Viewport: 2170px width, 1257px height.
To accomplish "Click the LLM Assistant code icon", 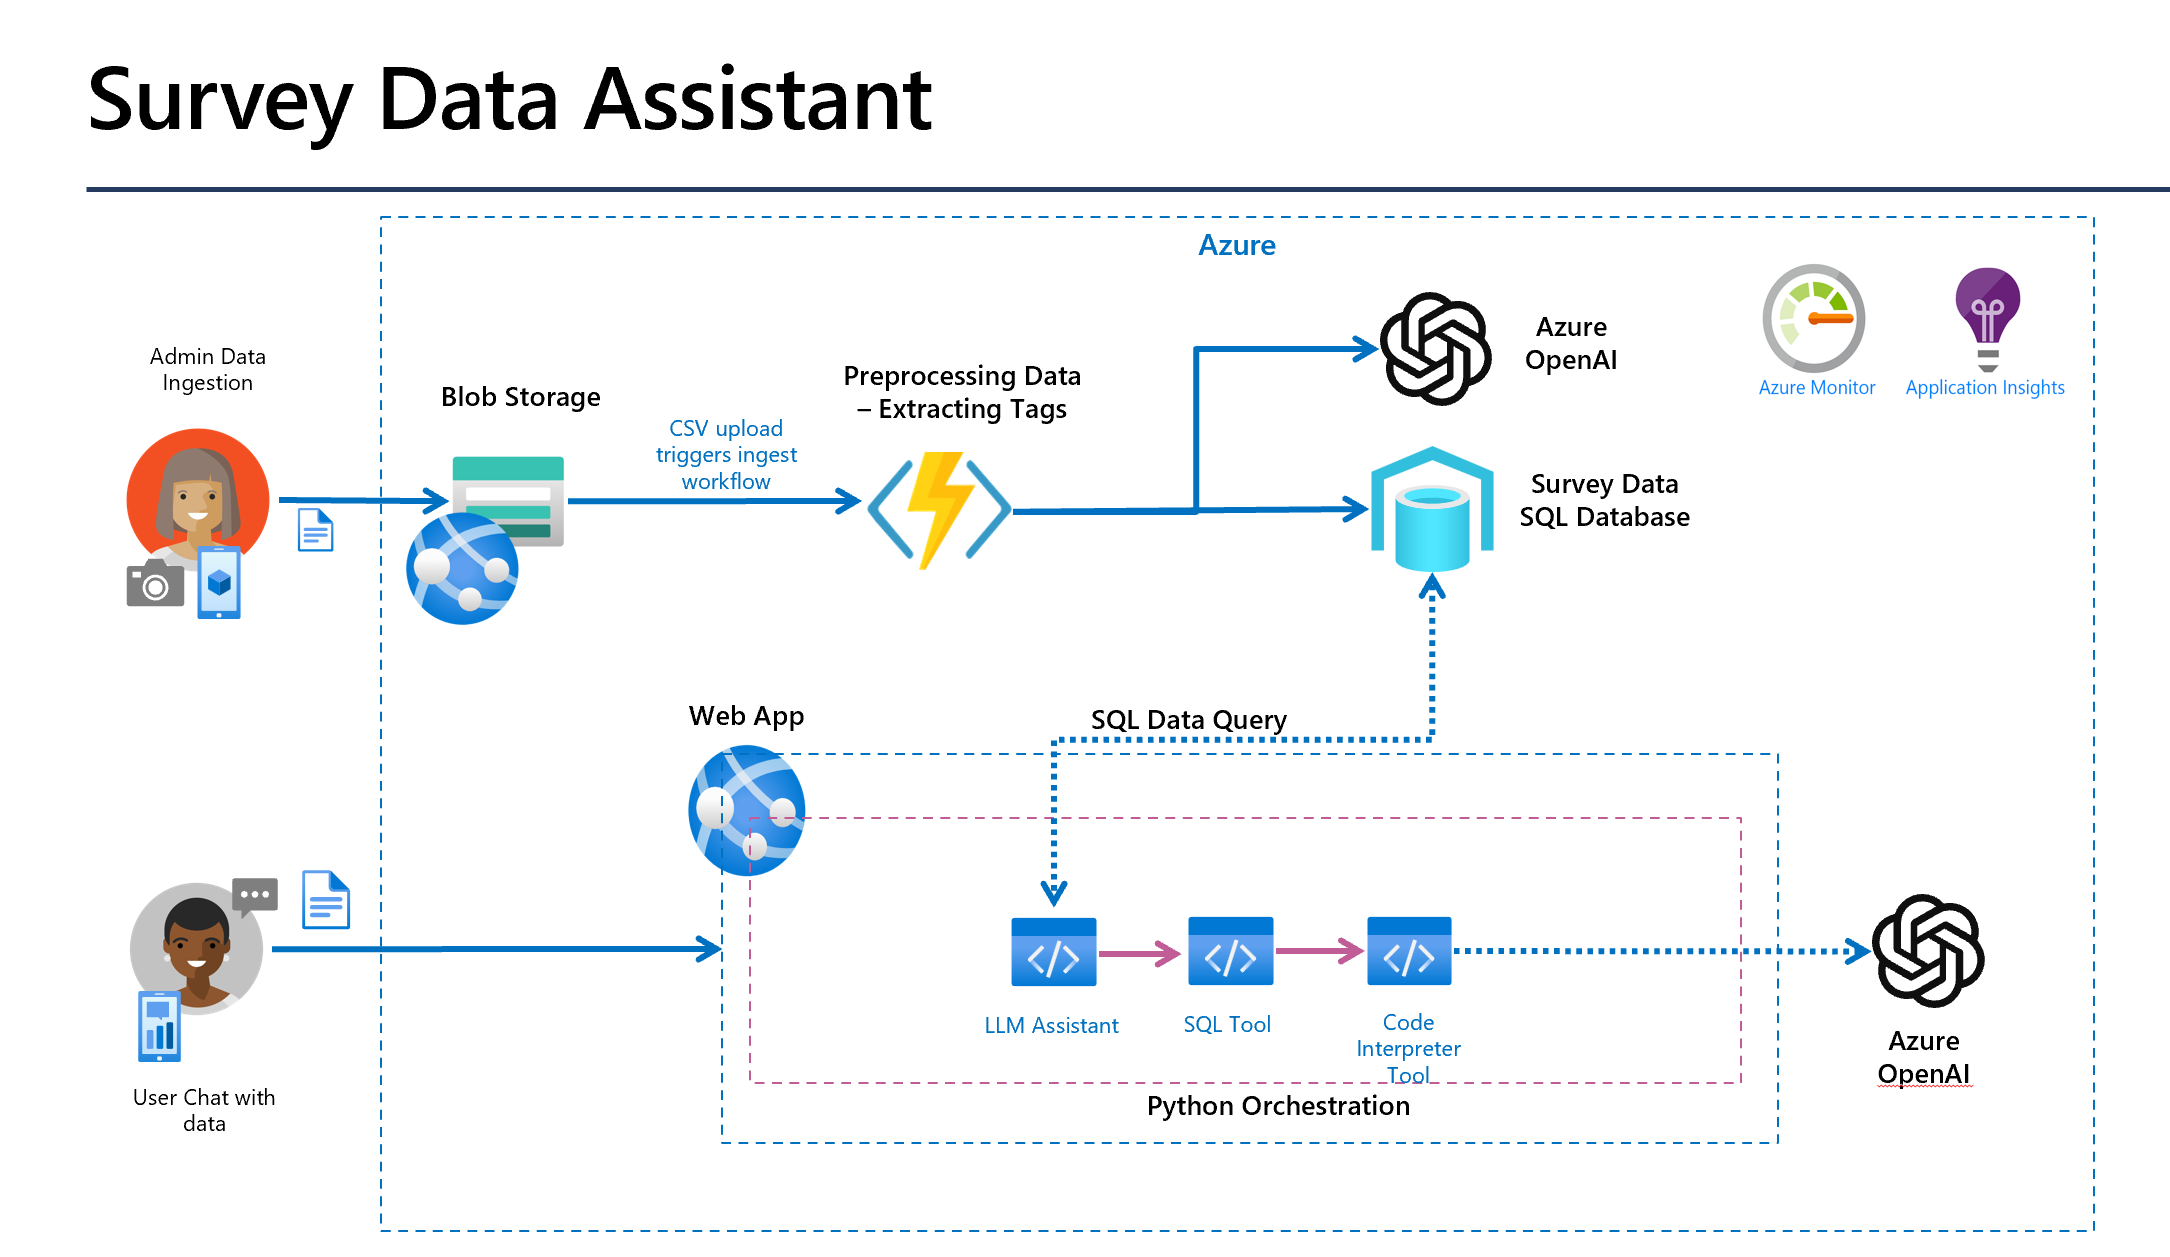I will (x=1053, y=952).
